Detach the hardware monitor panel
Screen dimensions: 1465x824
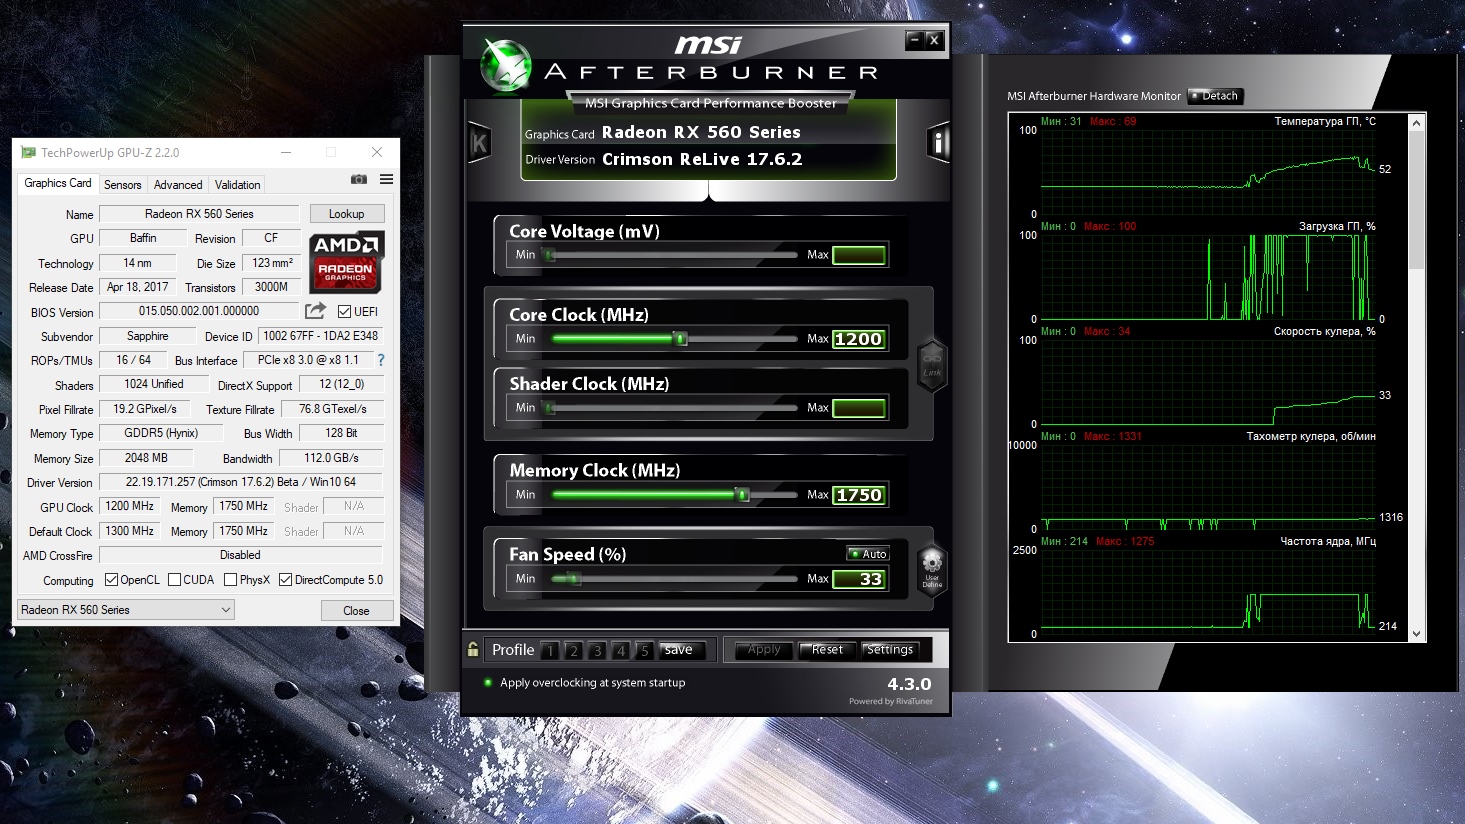pyautogui.click(x=1215, y=96)
